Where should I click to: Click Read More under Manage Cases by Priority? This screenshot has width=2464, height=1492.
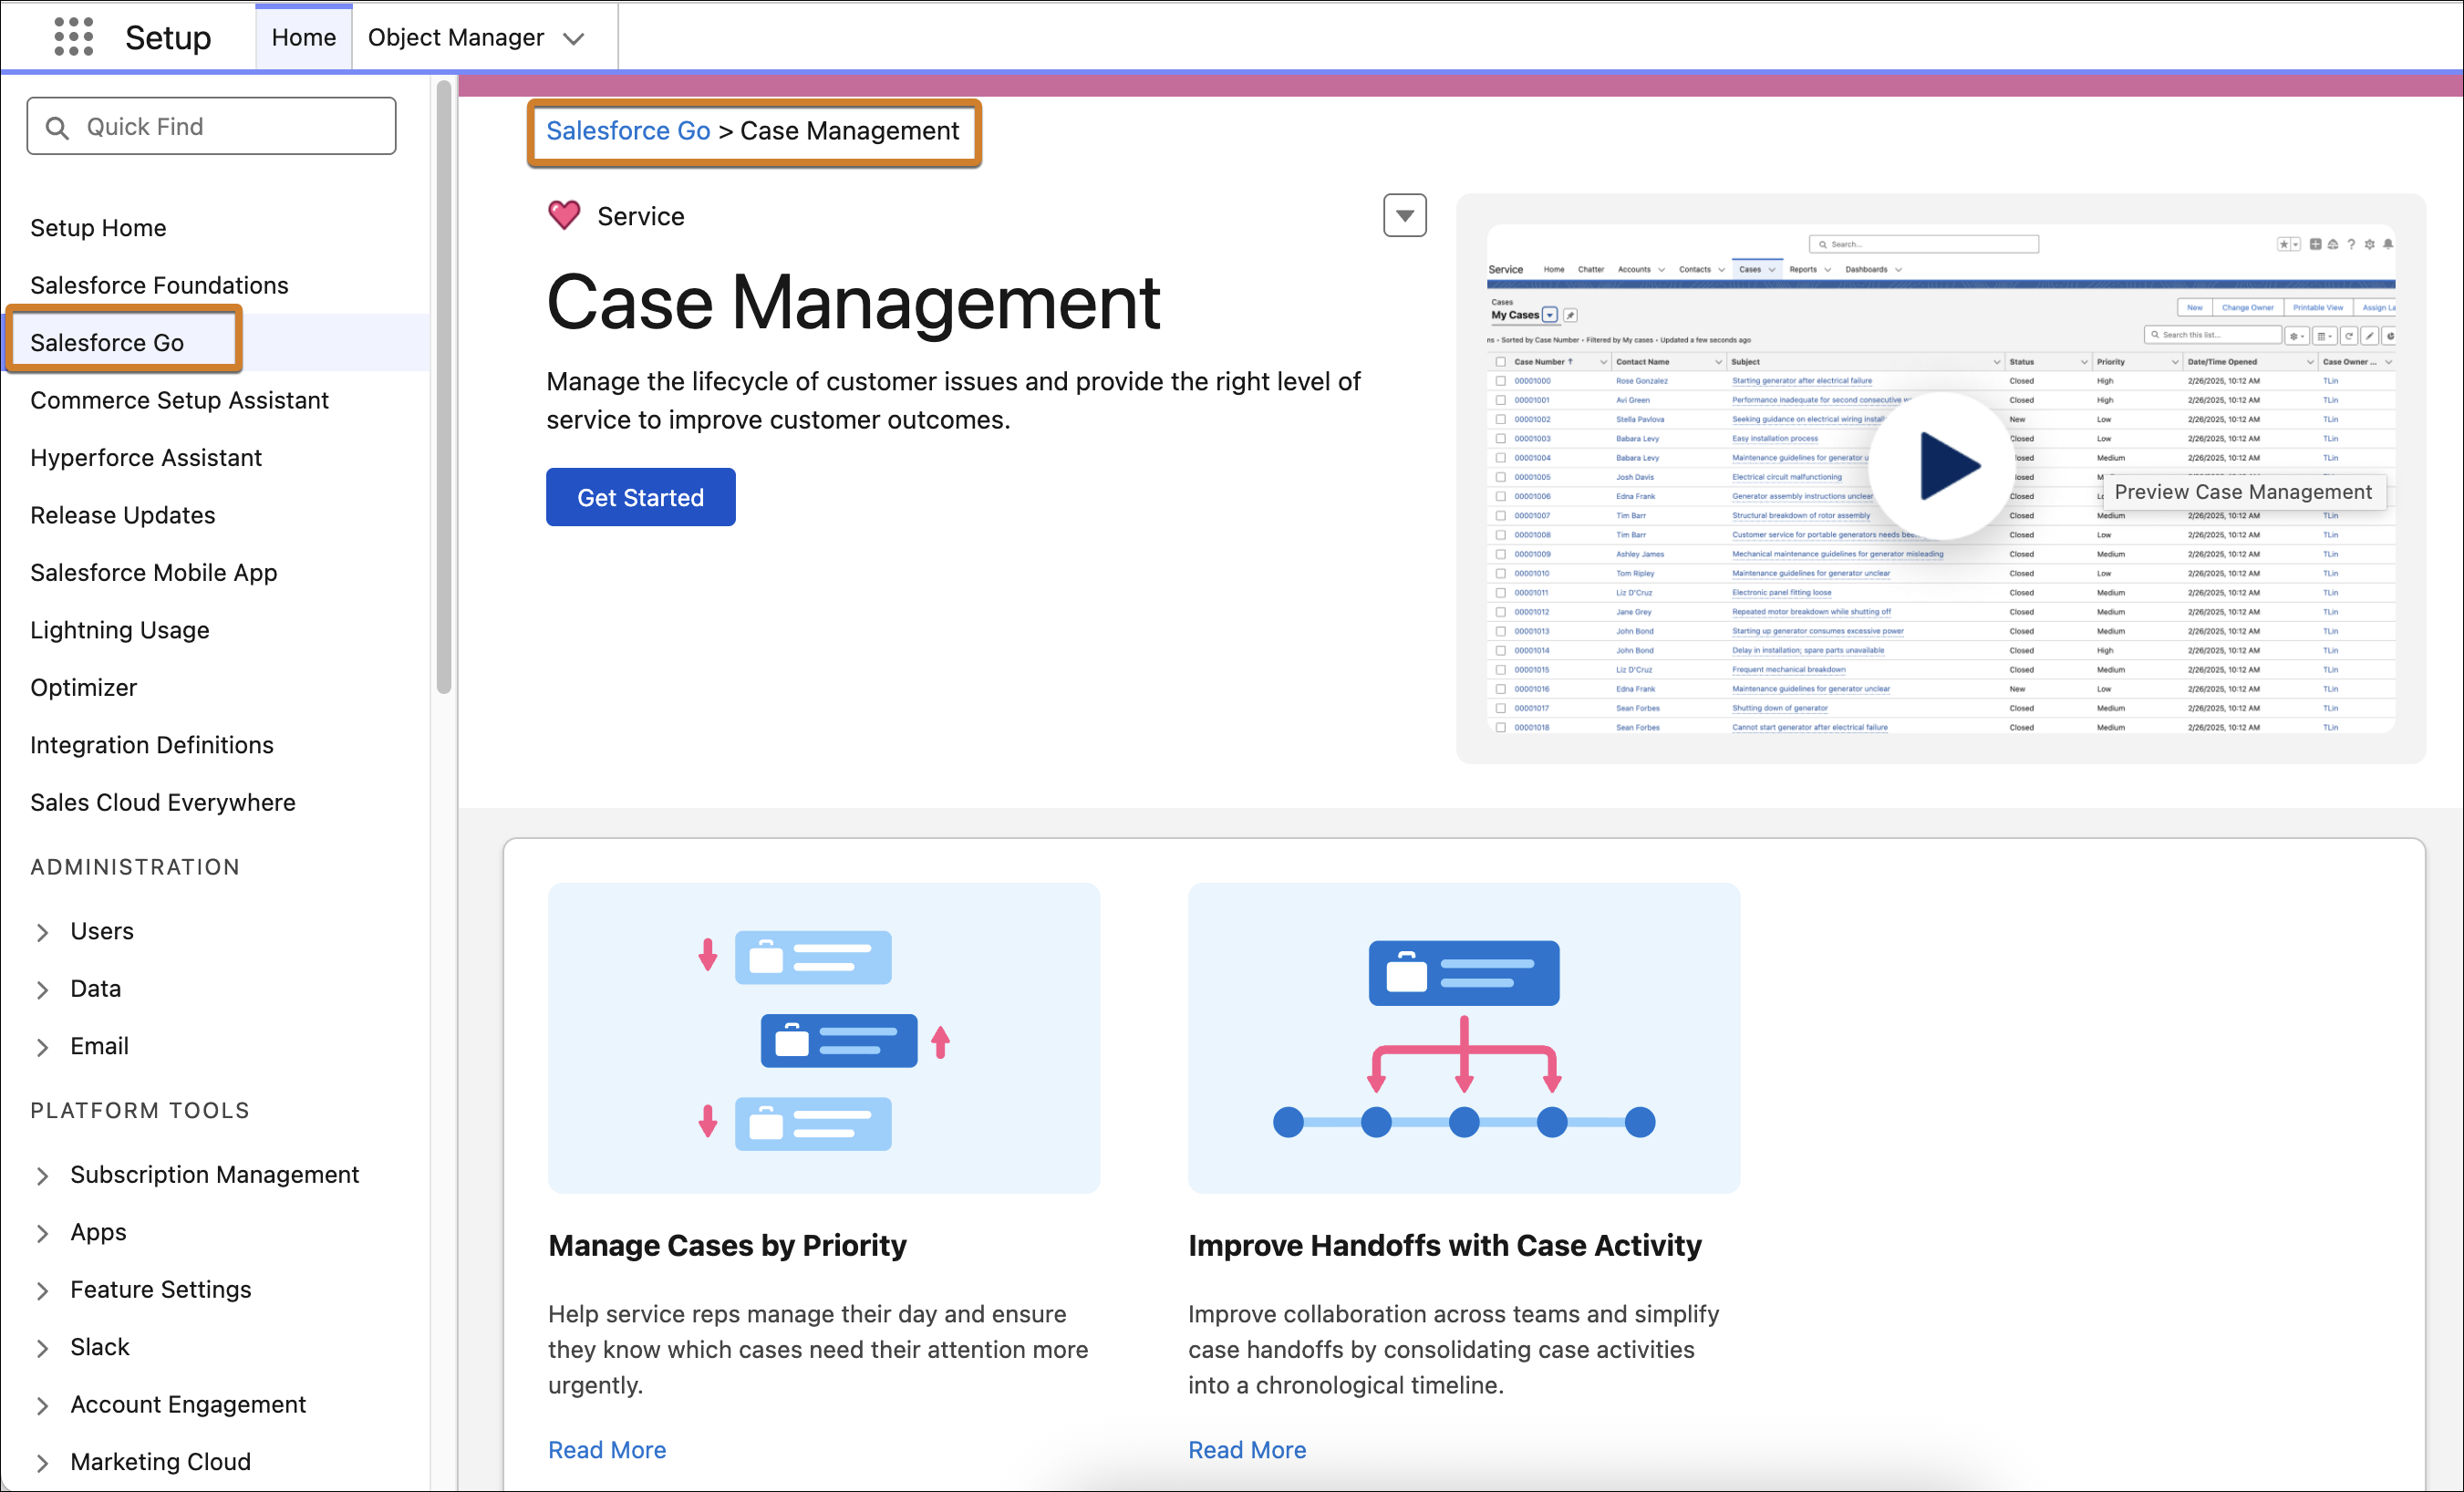point(607,1450)
